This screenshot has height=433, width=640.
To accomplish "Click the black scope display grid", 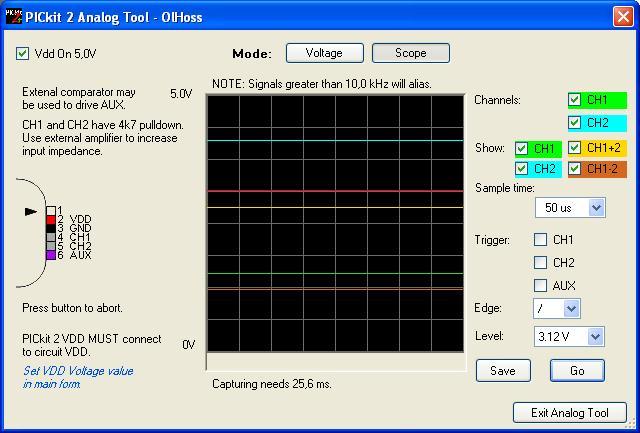I will [335, 223].
